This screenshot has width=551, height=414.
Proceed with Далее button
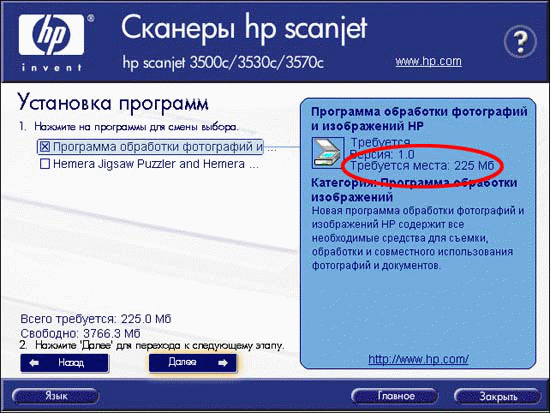click(193, 363)
